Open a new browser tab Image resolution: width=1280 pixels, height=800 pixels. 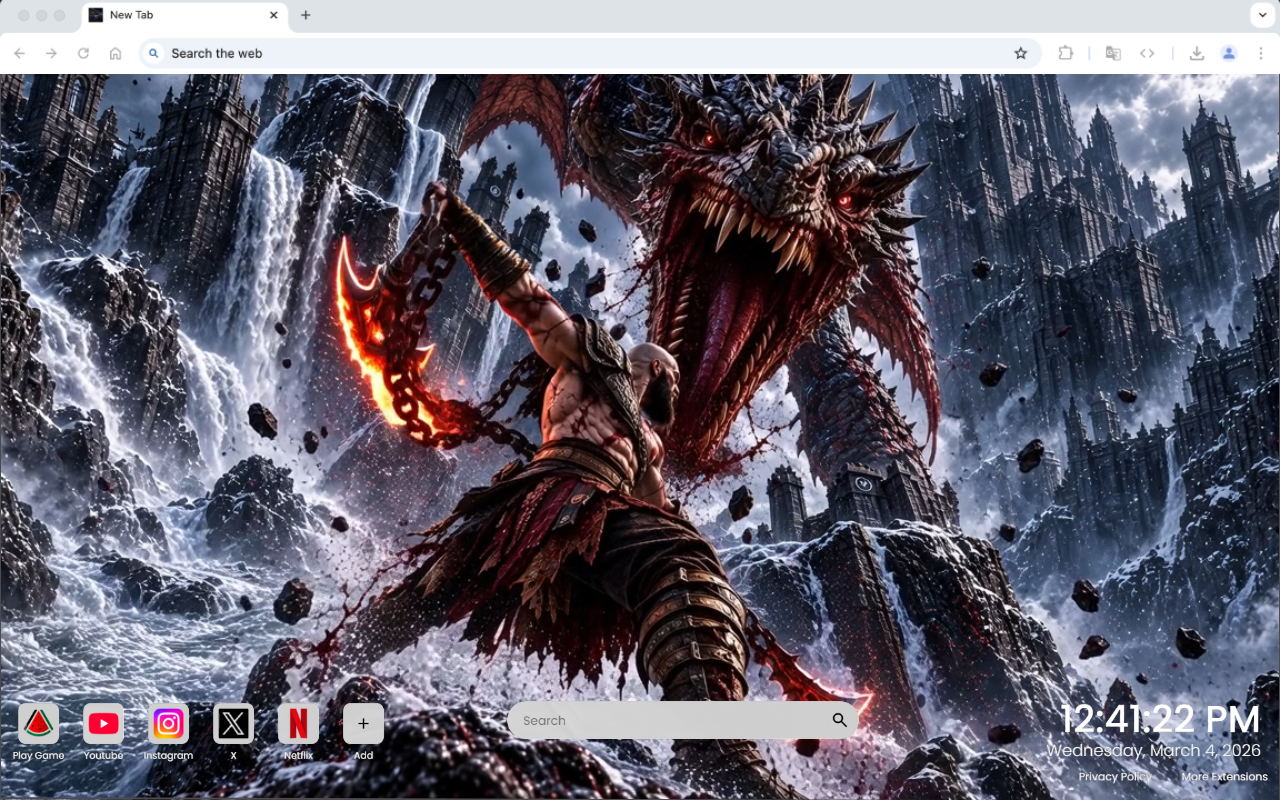click(305, 15)
